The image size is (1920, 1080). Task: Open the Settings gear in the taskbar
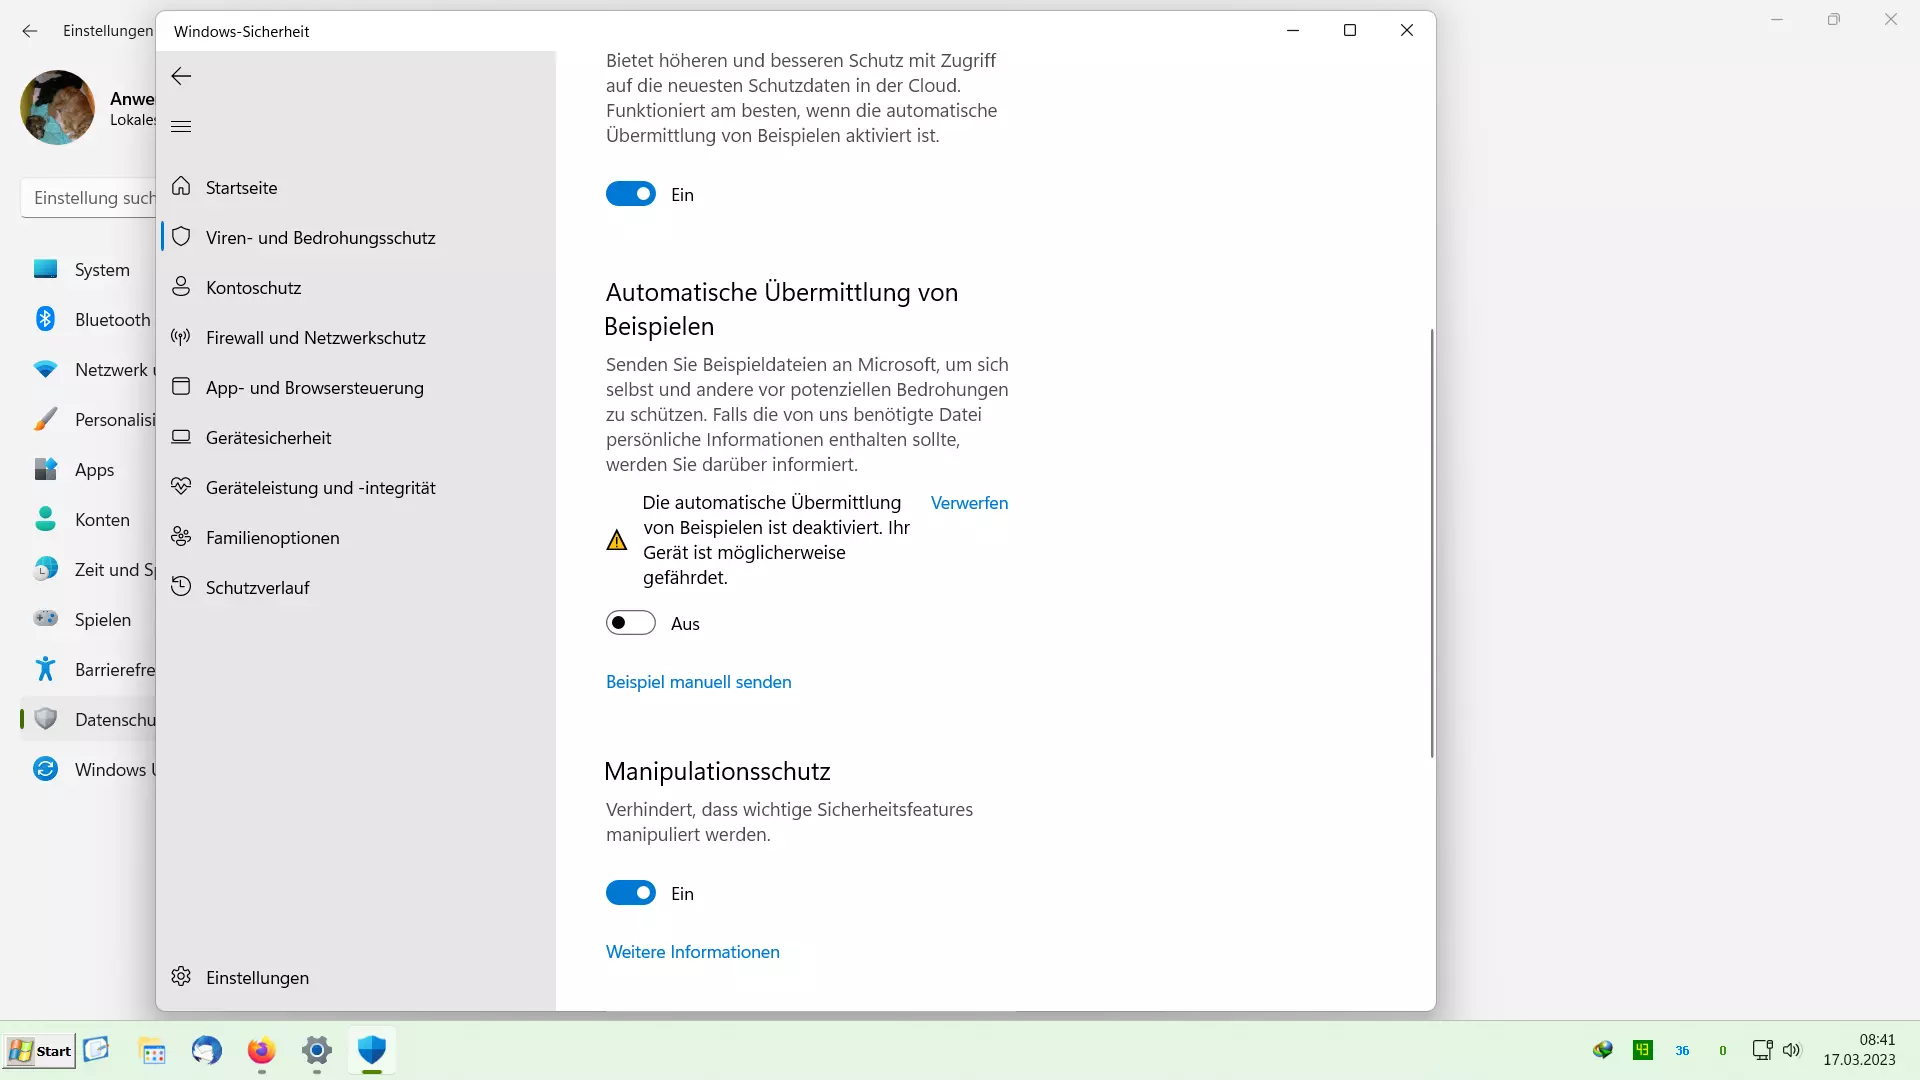coord(317,1051)
